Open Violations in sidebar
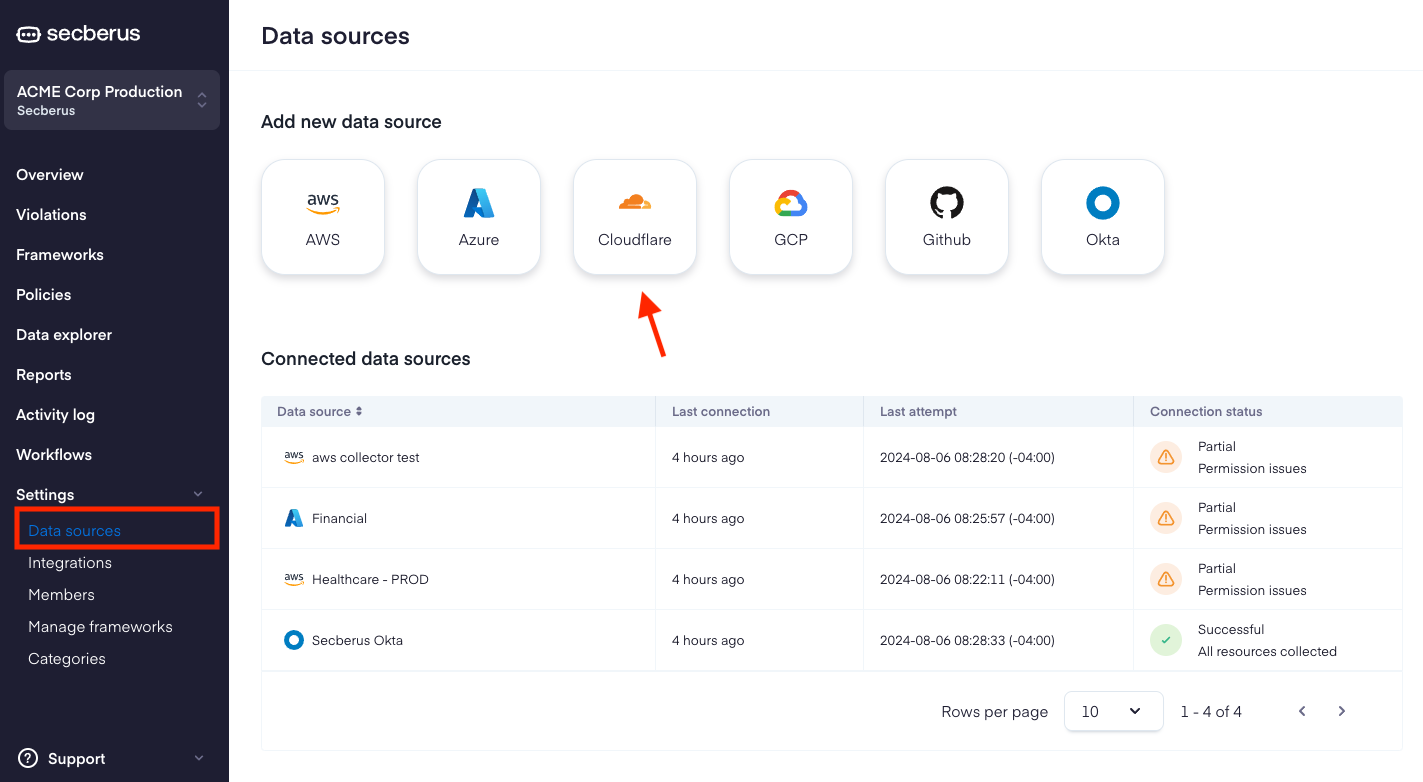 pyautogui.click(x=51, y=214)
